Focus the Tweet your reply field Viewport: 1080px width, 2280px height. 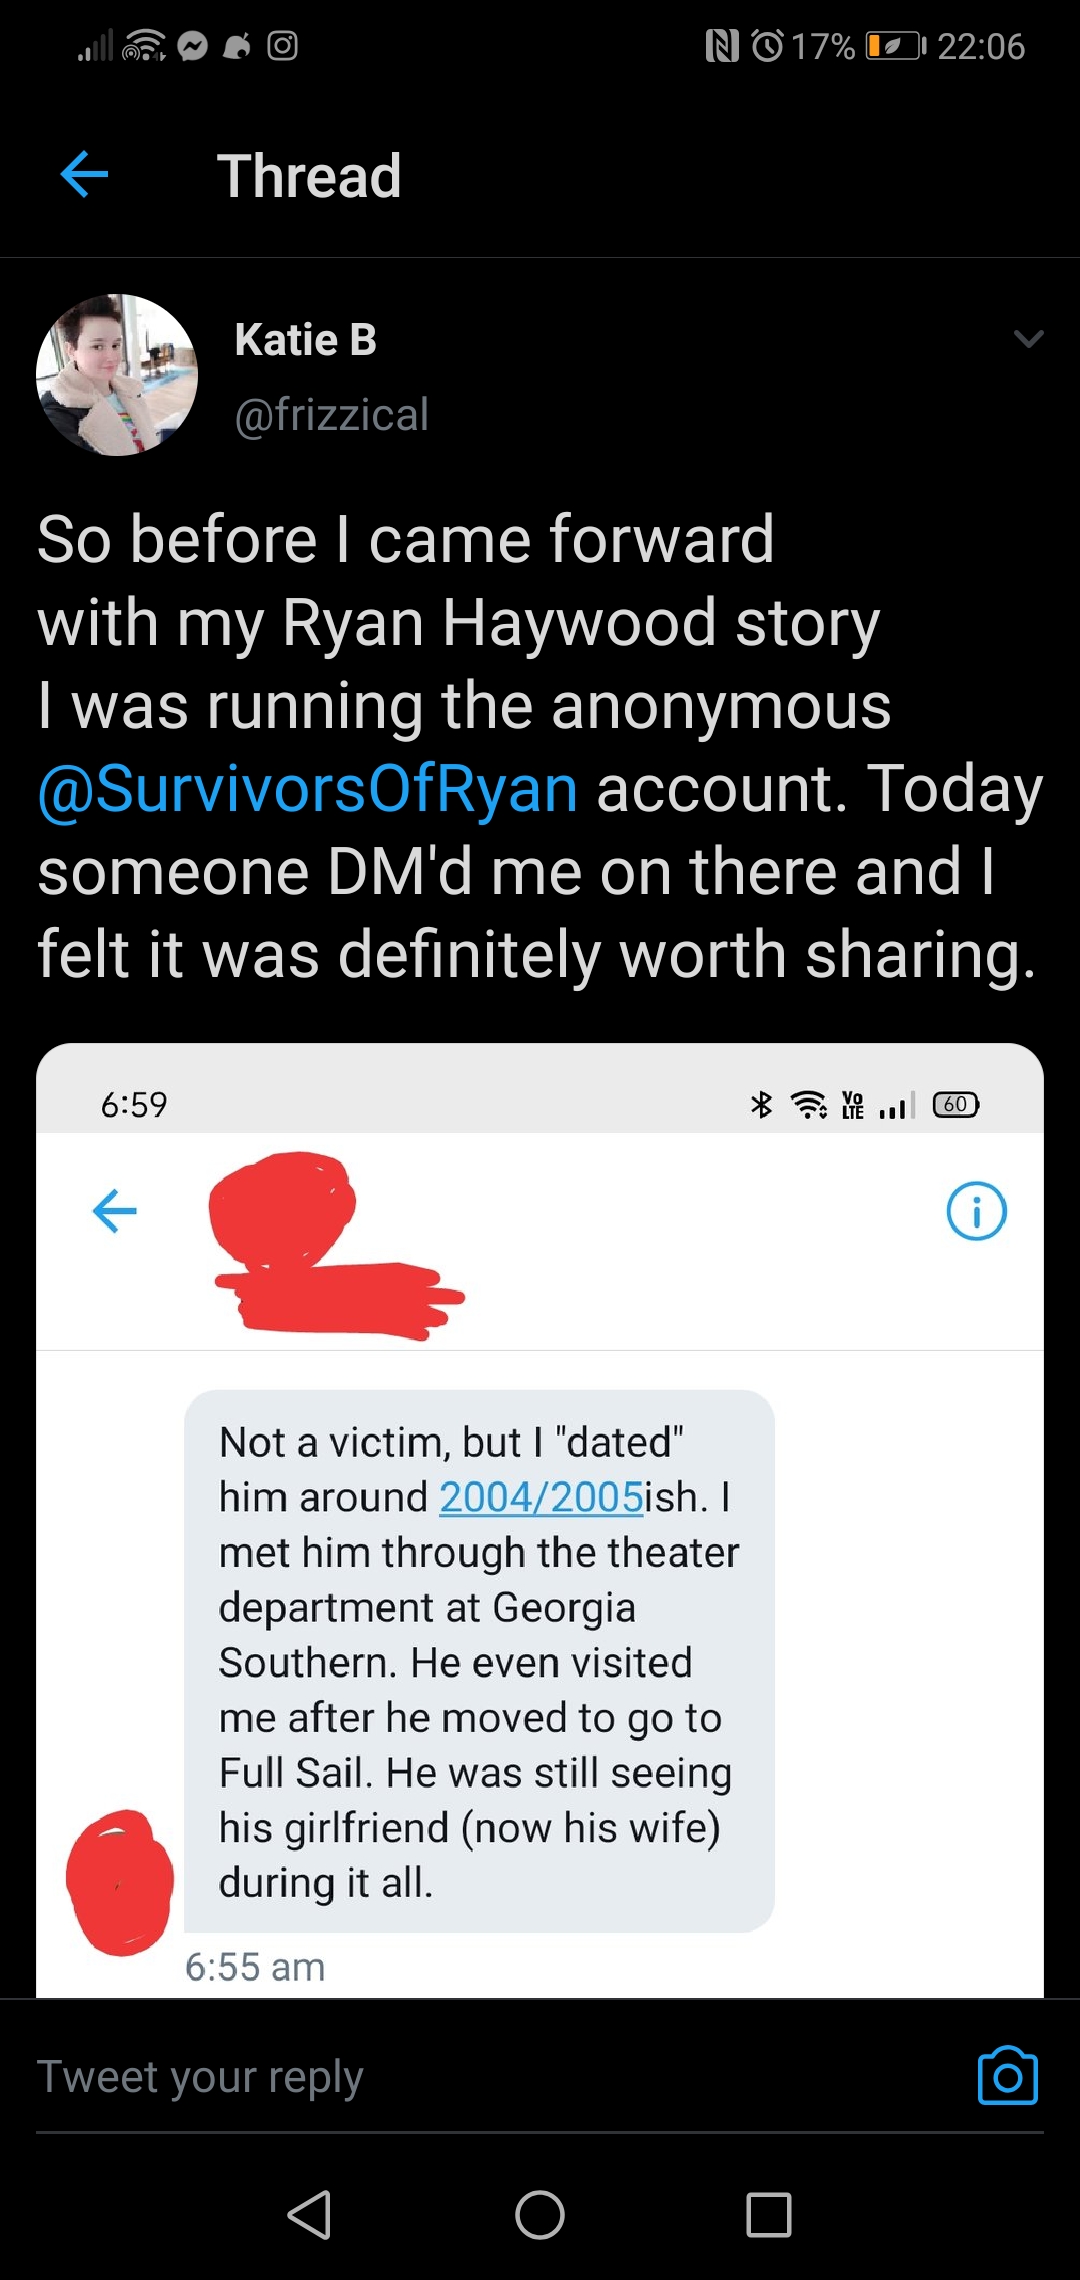pos(490,2076)
